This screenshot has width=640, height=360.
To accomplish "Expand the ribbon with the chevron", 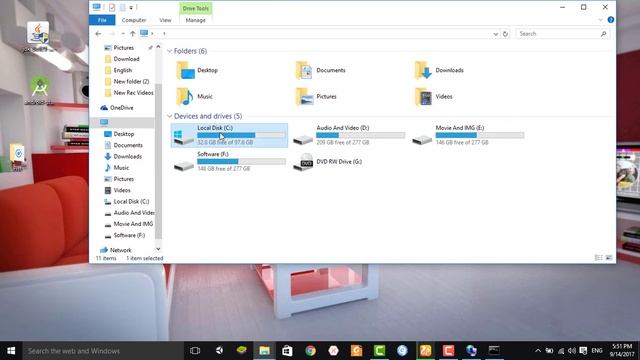I will [x=600, y=20].
